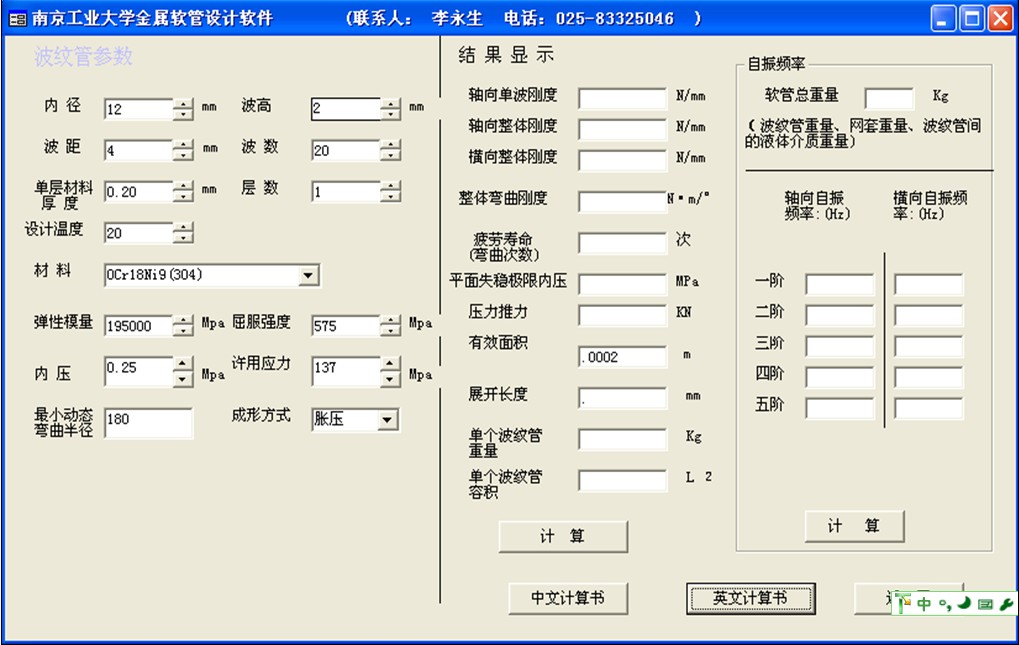
Task: Click the 横向整体刚度 result field
Action: 623,160
